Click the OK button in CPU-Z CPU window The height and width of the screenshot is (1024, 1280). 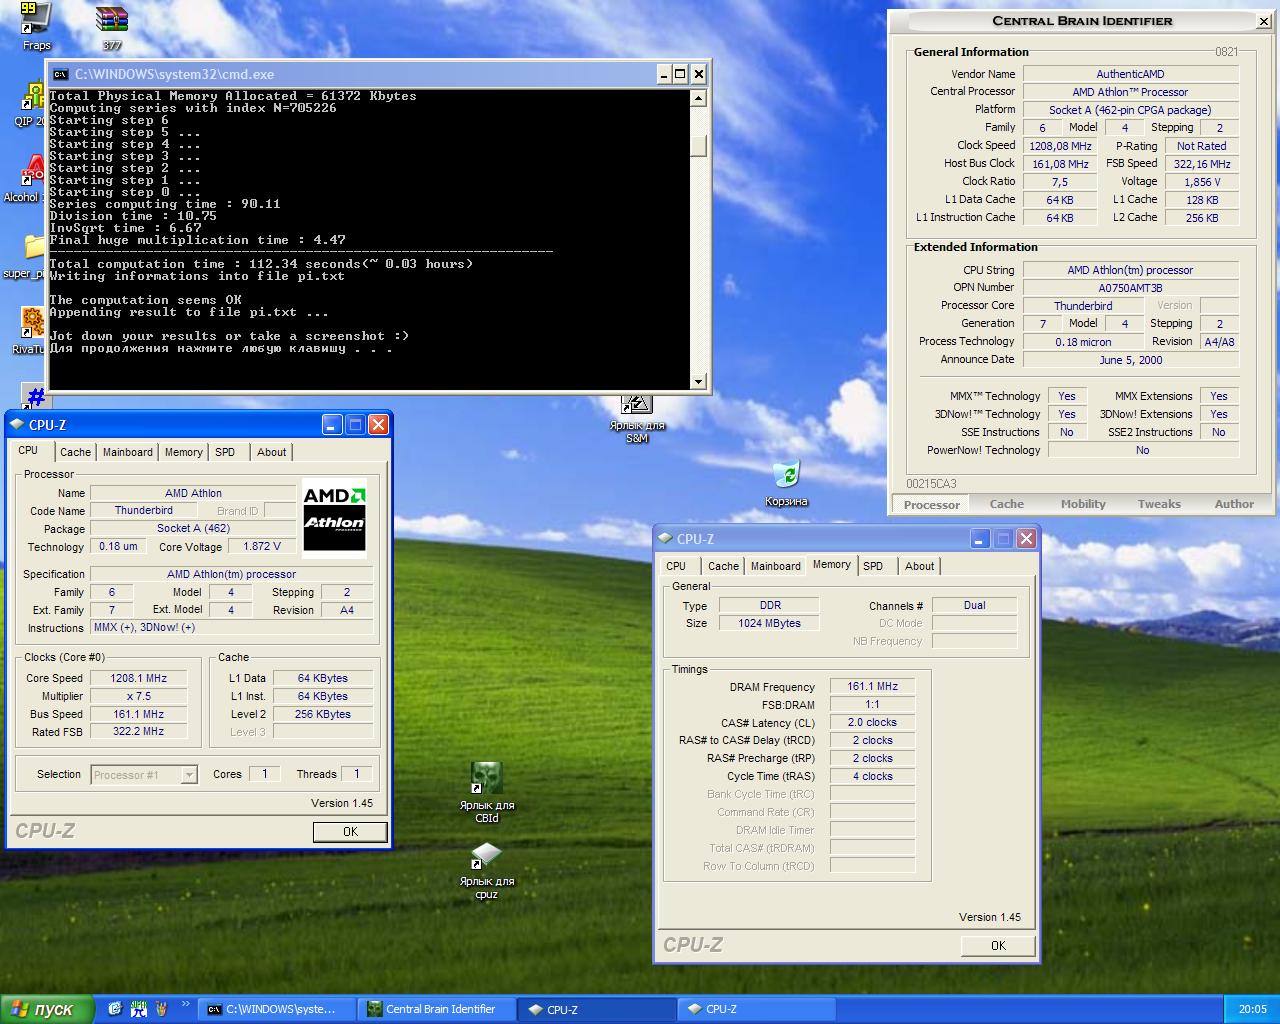[350, 832]
